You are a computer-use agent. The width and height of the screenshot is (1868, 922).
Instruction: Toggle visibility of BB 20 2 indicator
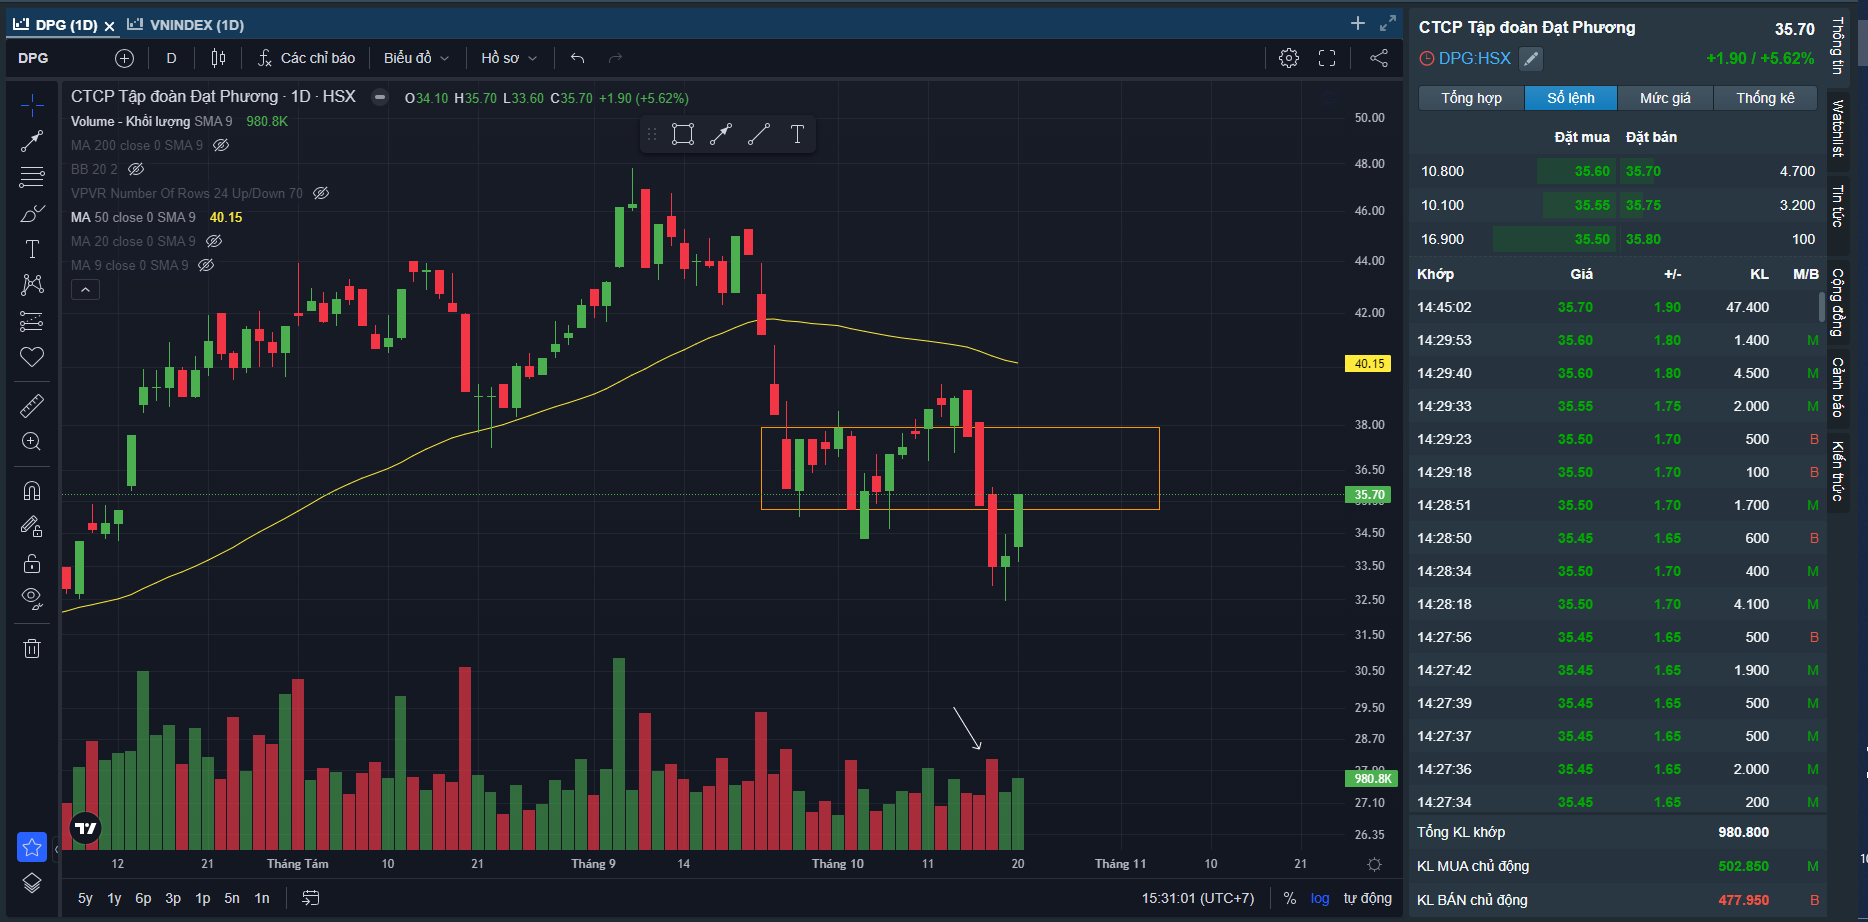(136, 169)
